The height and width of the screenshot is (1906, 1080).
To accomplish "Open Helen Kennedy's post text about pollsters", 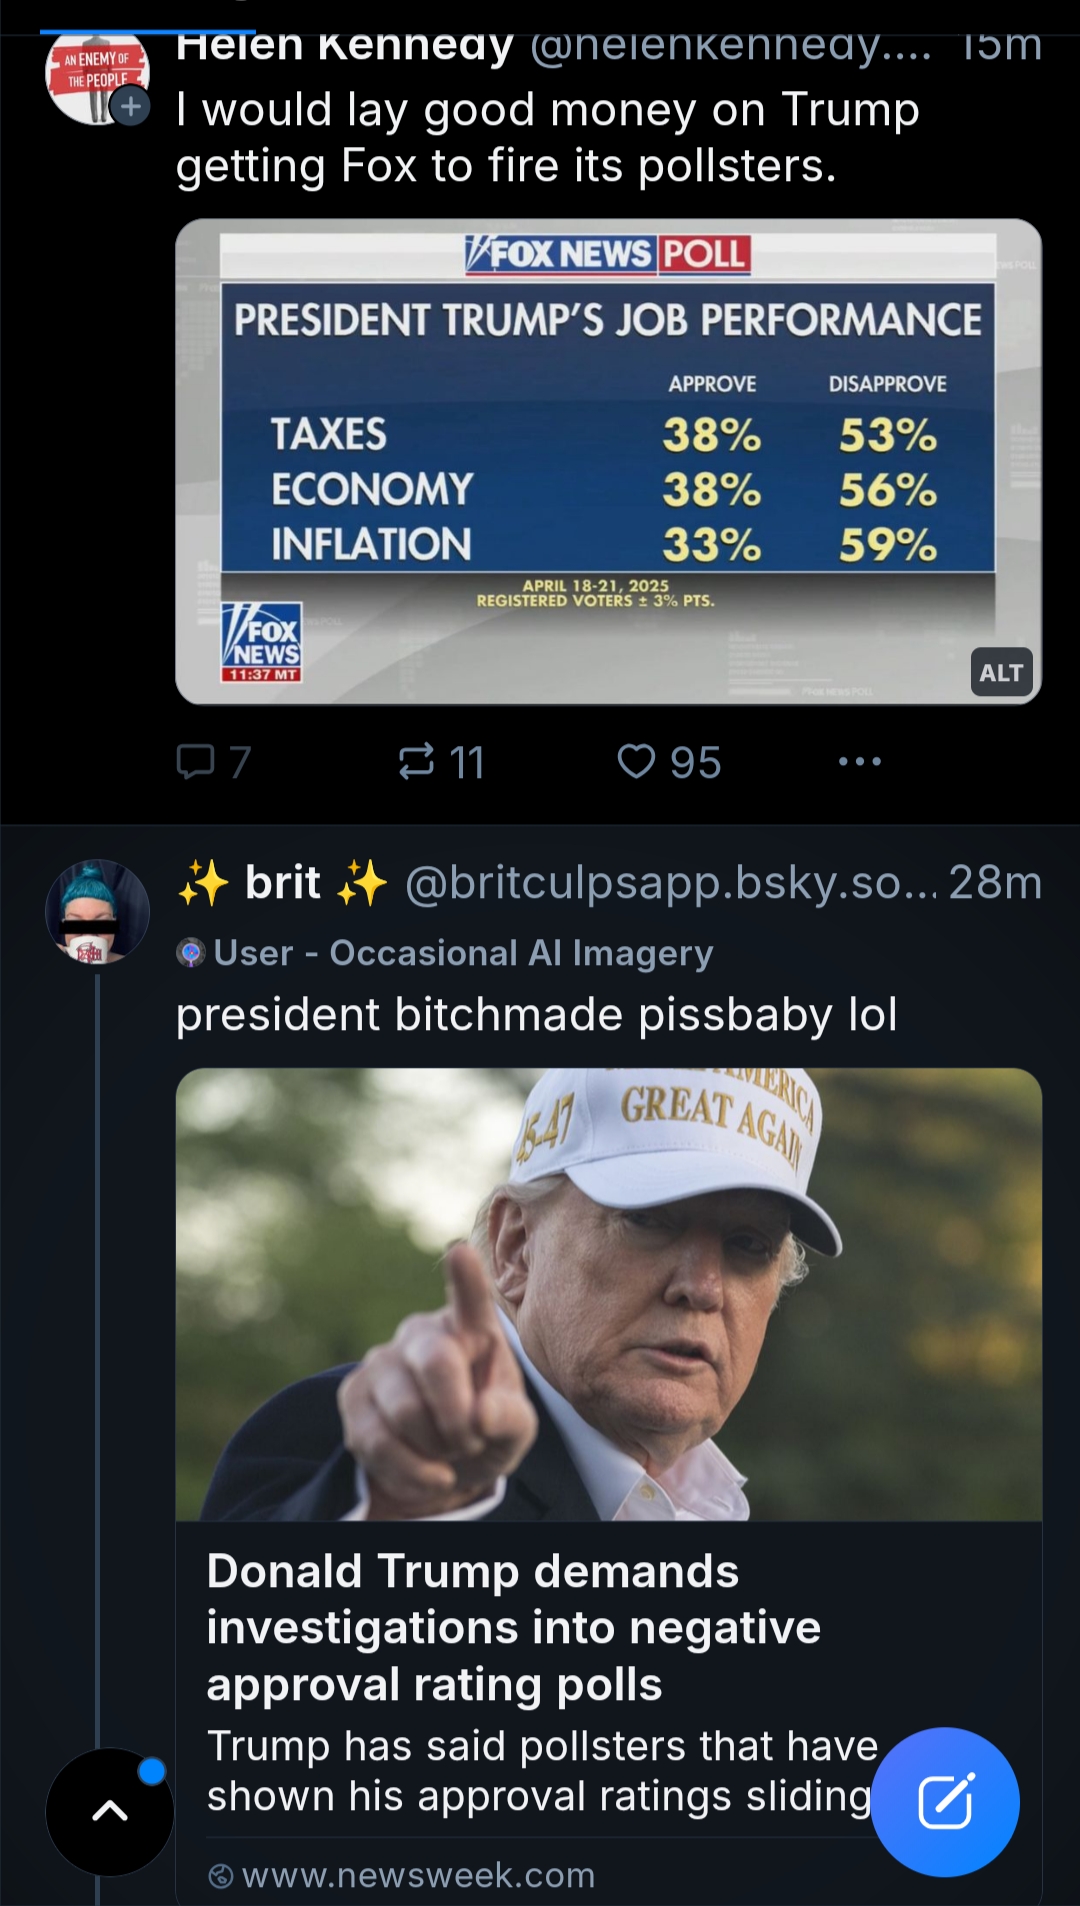I will (x=547, y=137).
